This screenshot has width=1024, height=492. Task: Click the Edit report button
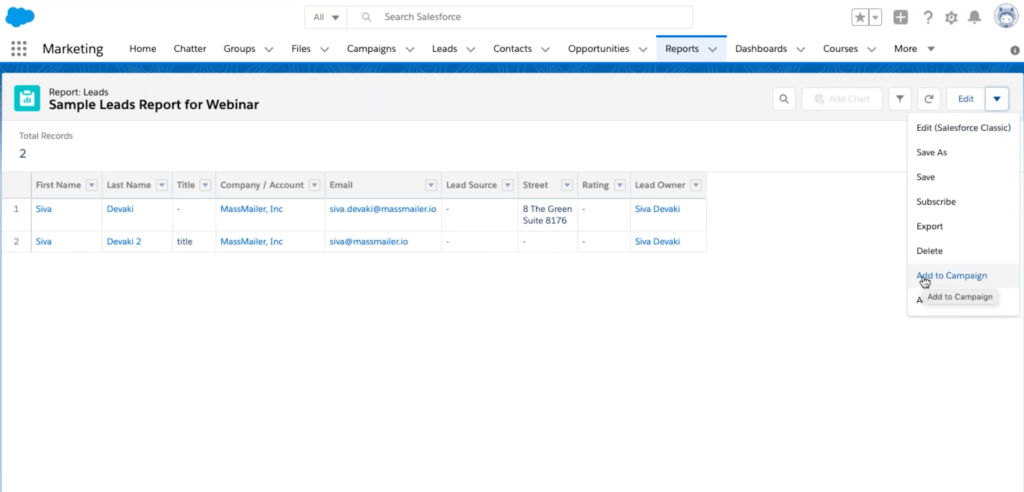(965, 99)
